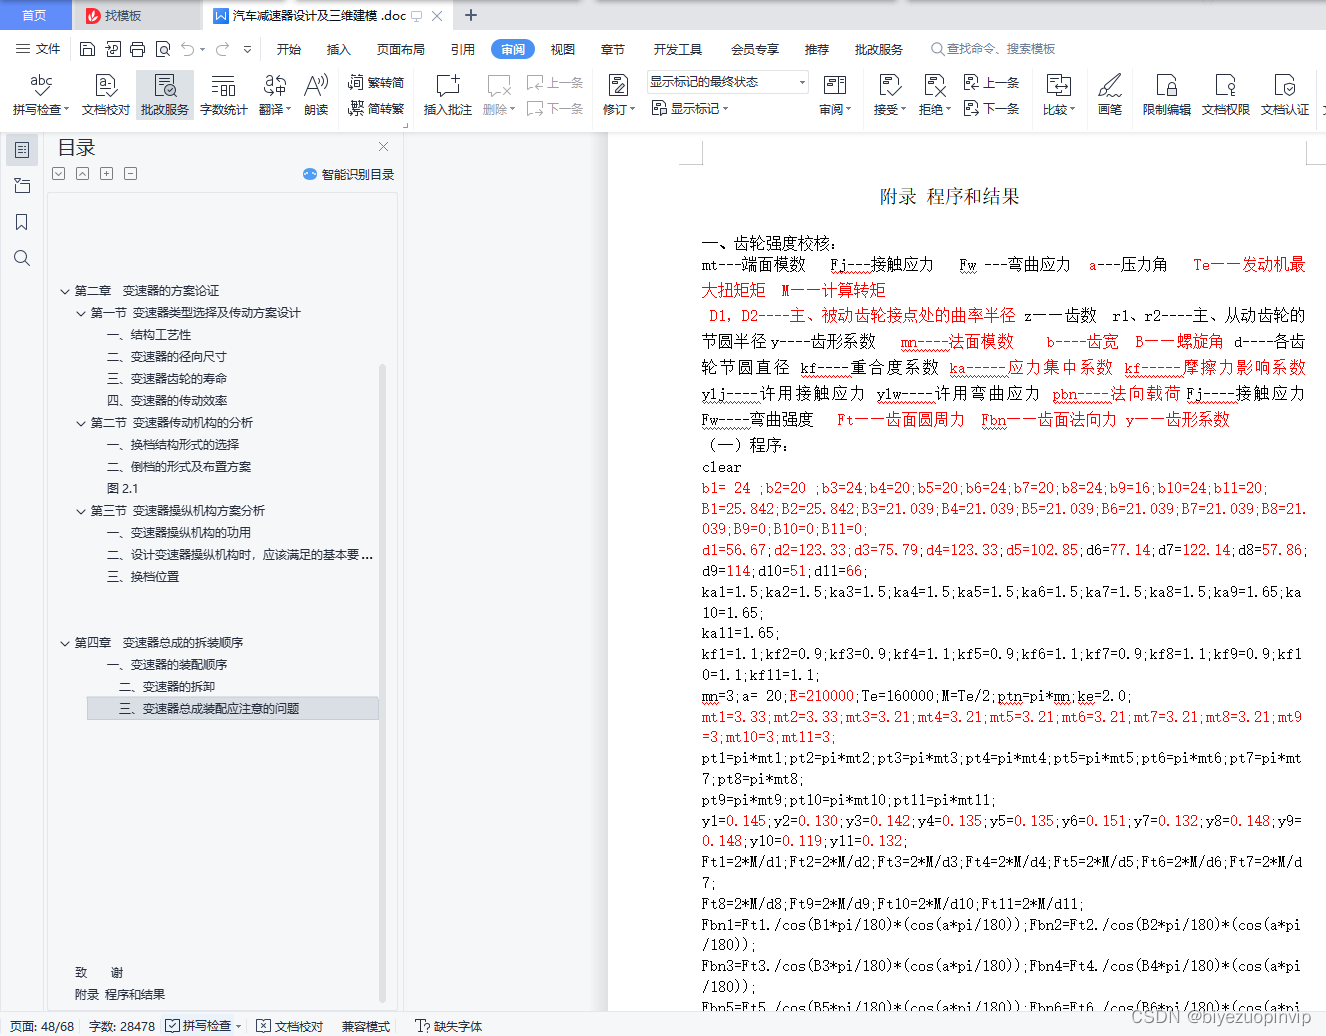Reject change with 拒绝
Viewport: 1326px width, 1036px height.
tap(934, 95)
